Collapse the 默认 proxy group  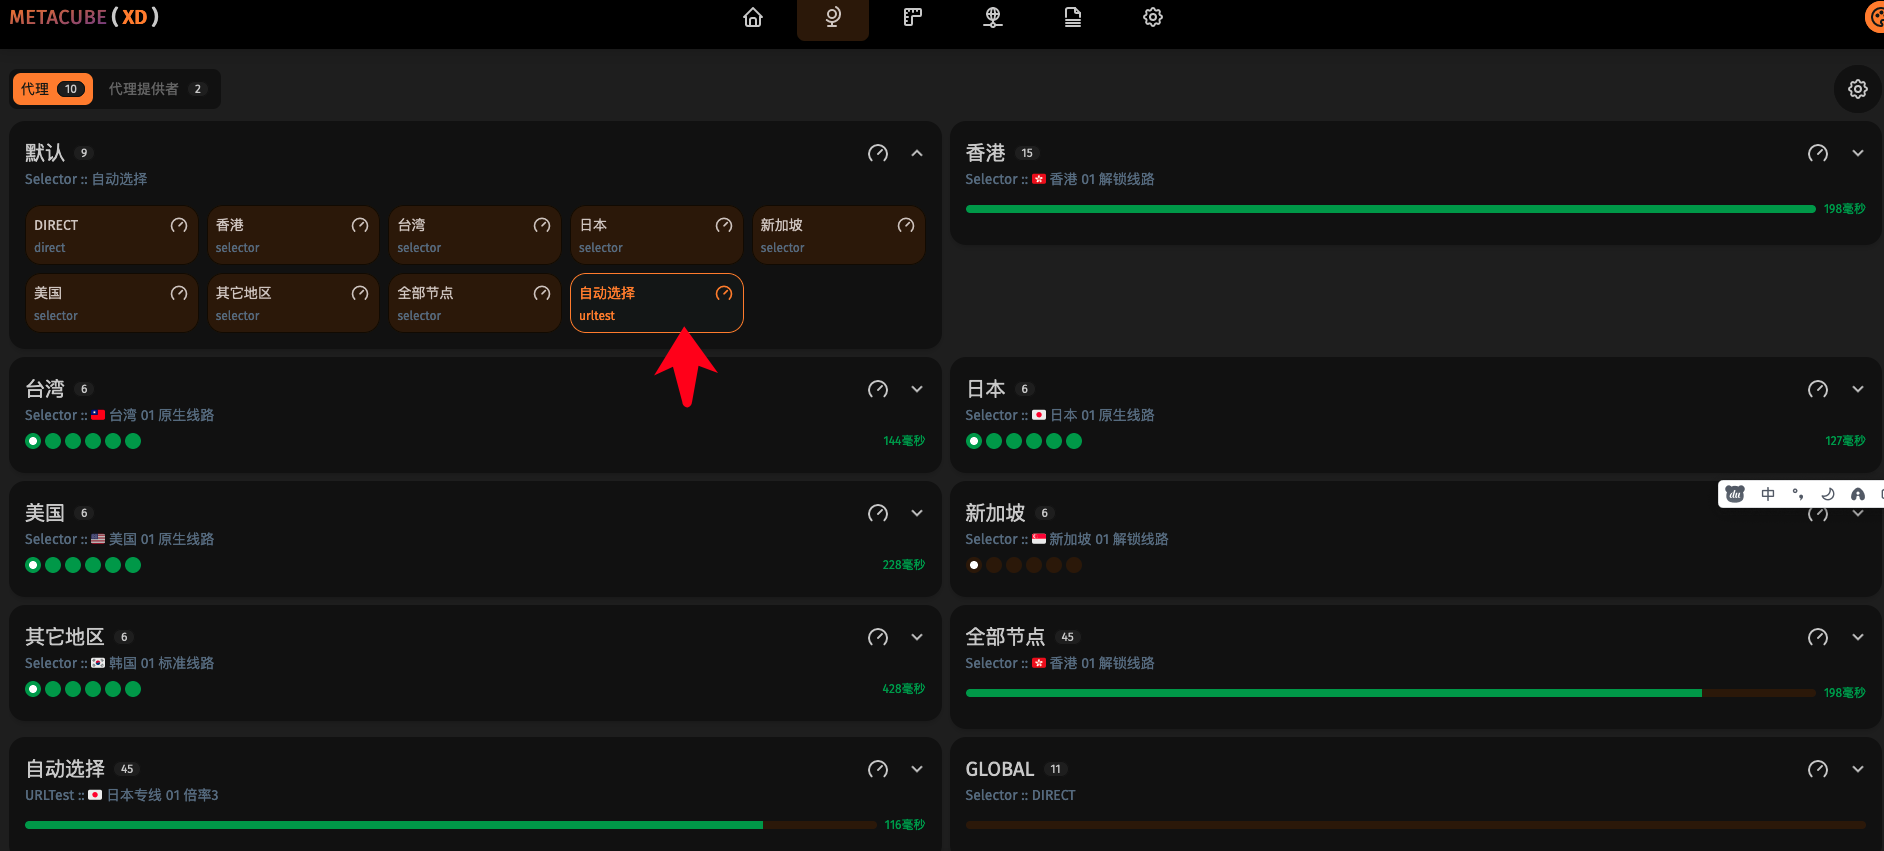point(917,153)
